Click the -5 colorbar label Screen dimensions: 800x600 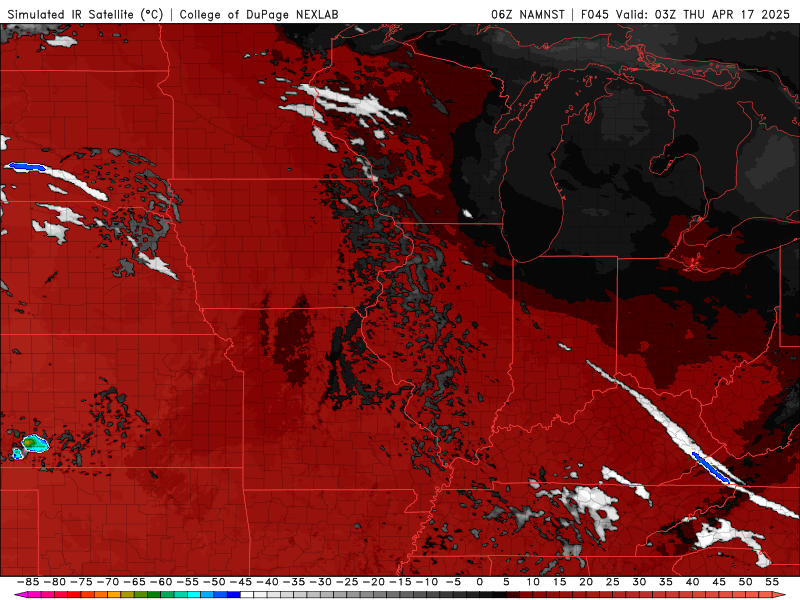click(453, 582)
